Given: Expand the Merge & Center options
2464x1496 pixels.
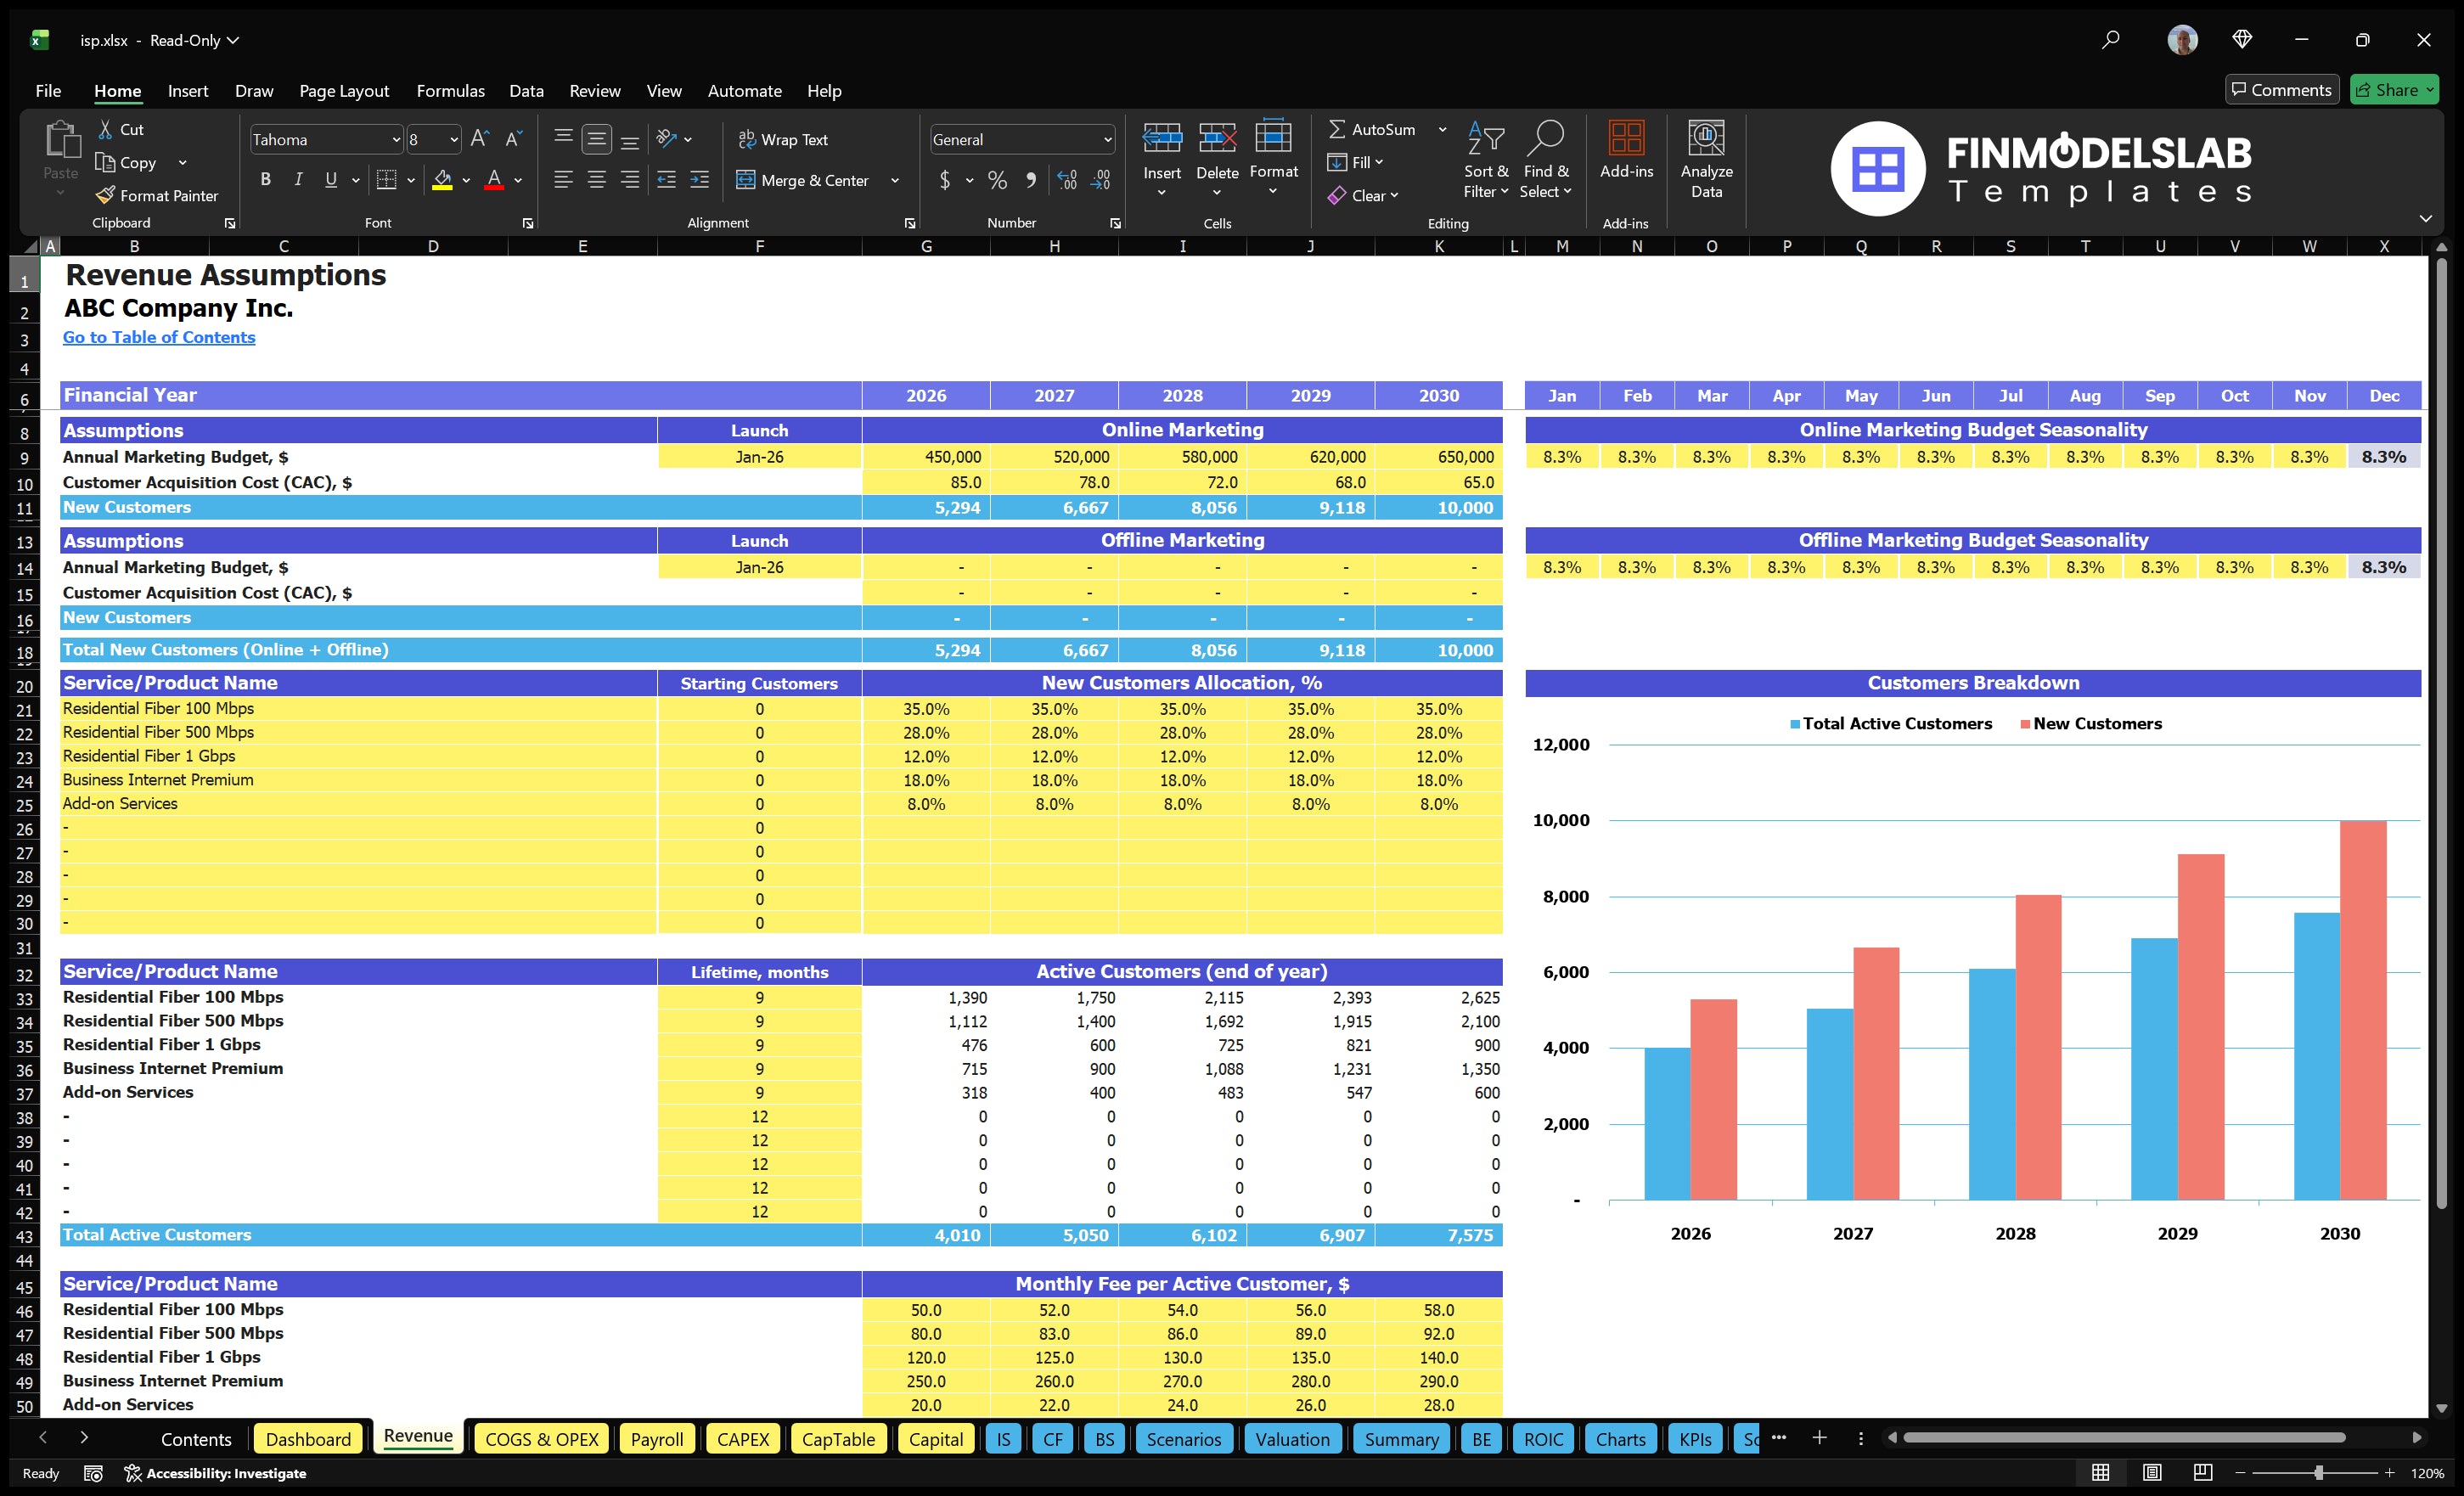Looking at the screenshot, I should click(895, 180).
